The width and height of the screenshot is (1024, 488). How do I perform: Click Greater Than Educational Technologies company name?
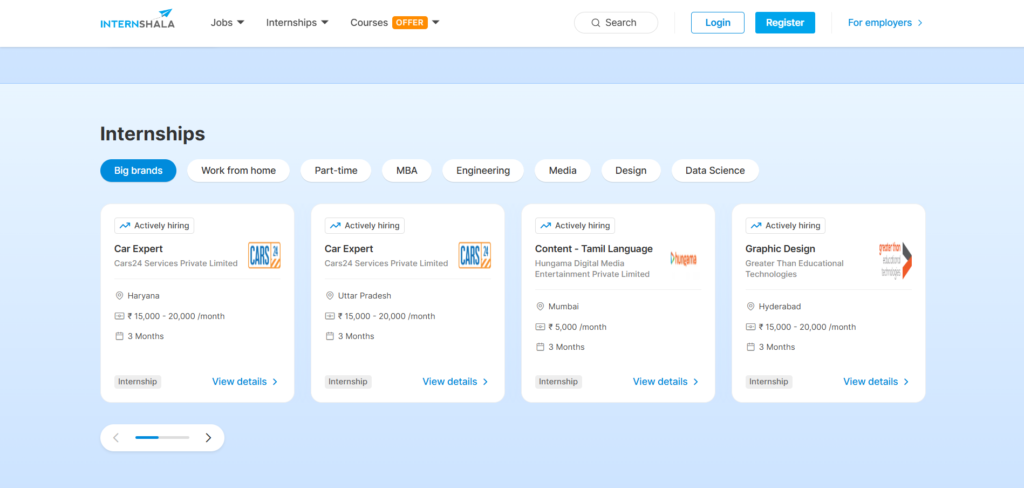click(794, 268)
